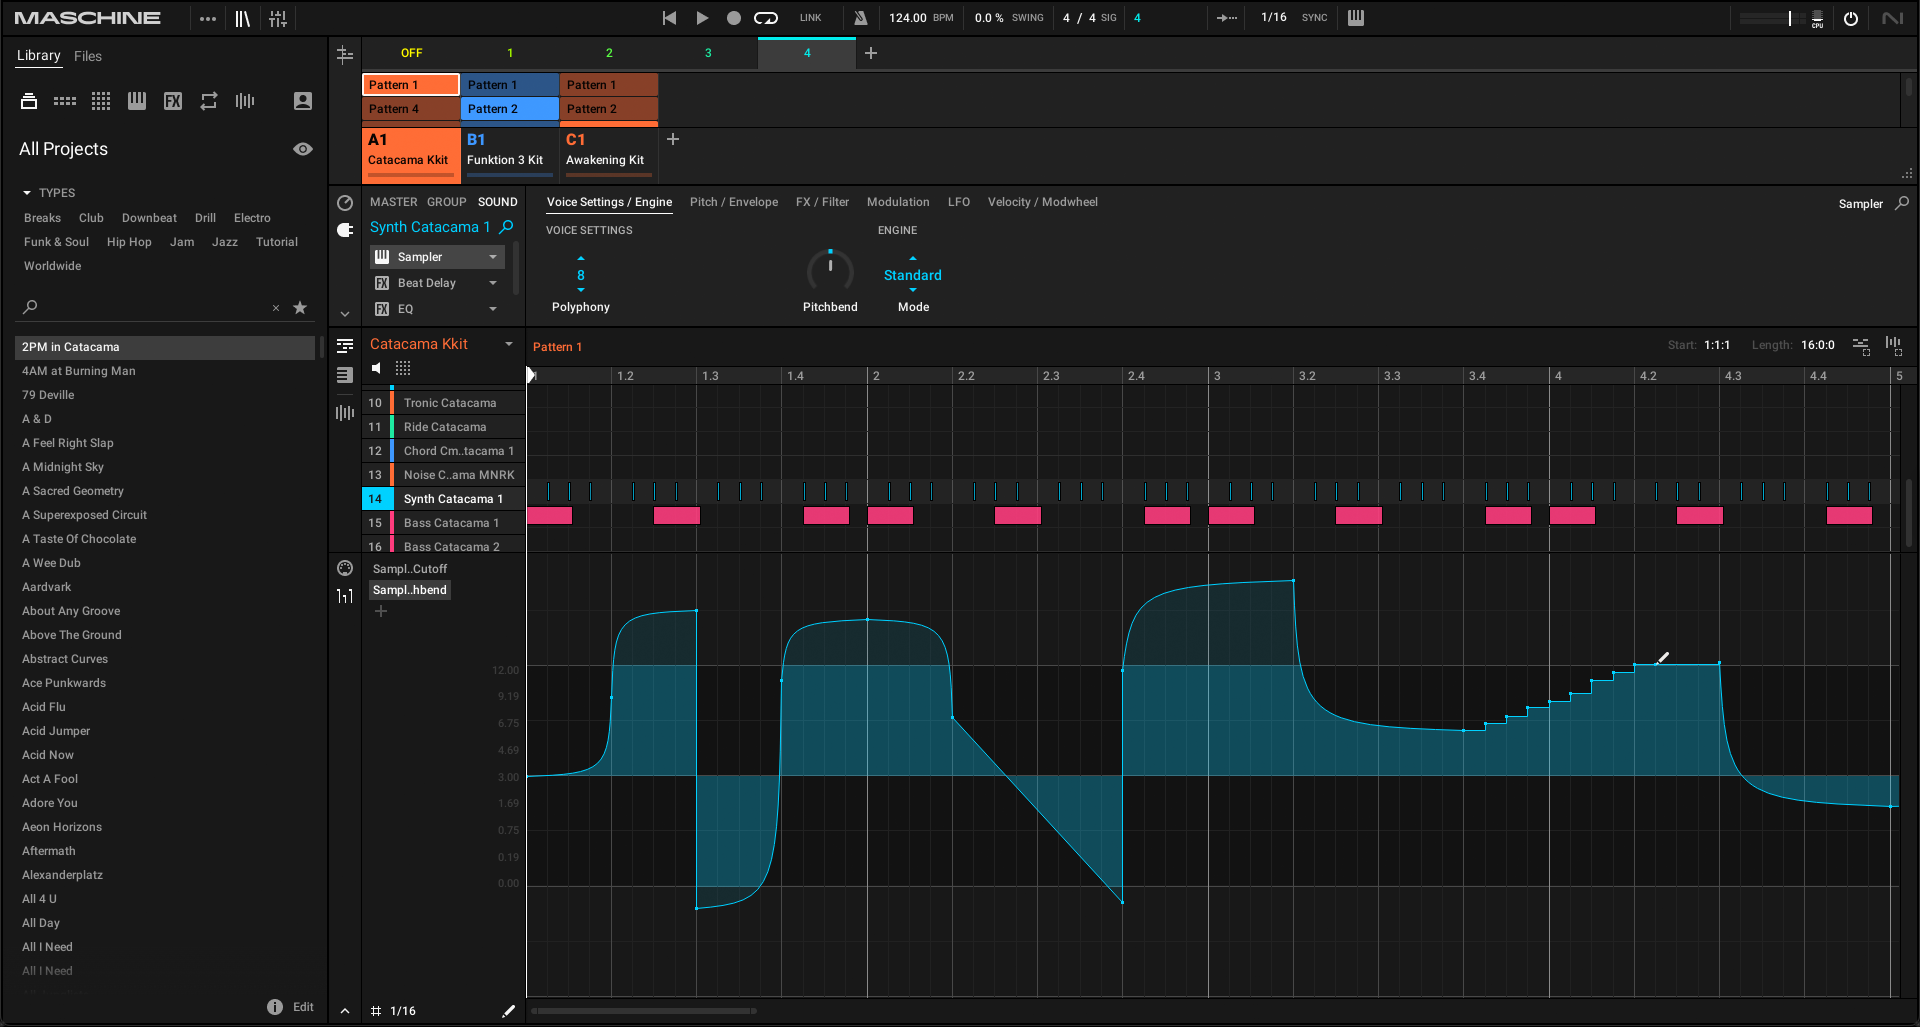Click the favorites star in browser search

(300, 308)
